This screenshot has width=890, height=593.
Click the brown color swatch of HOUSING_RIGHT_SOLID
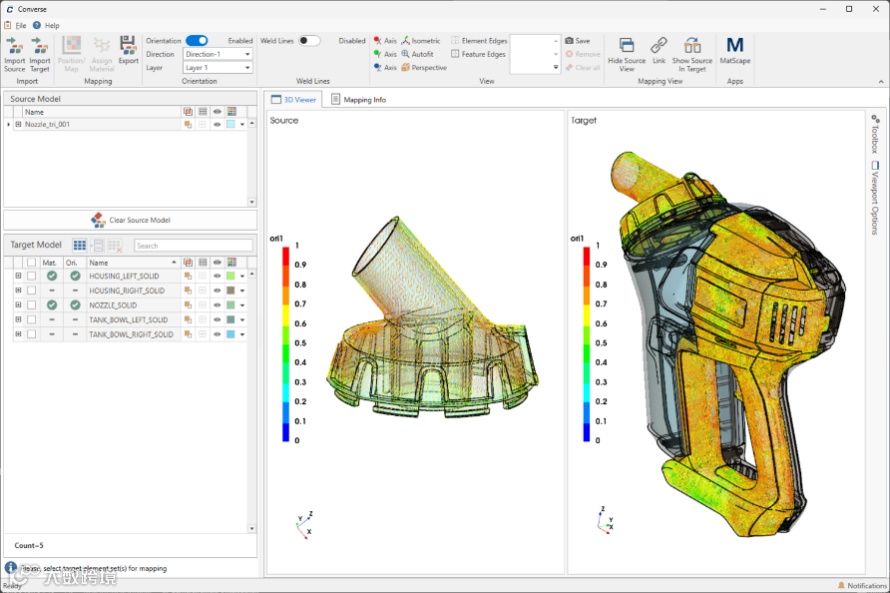(231, 291)
